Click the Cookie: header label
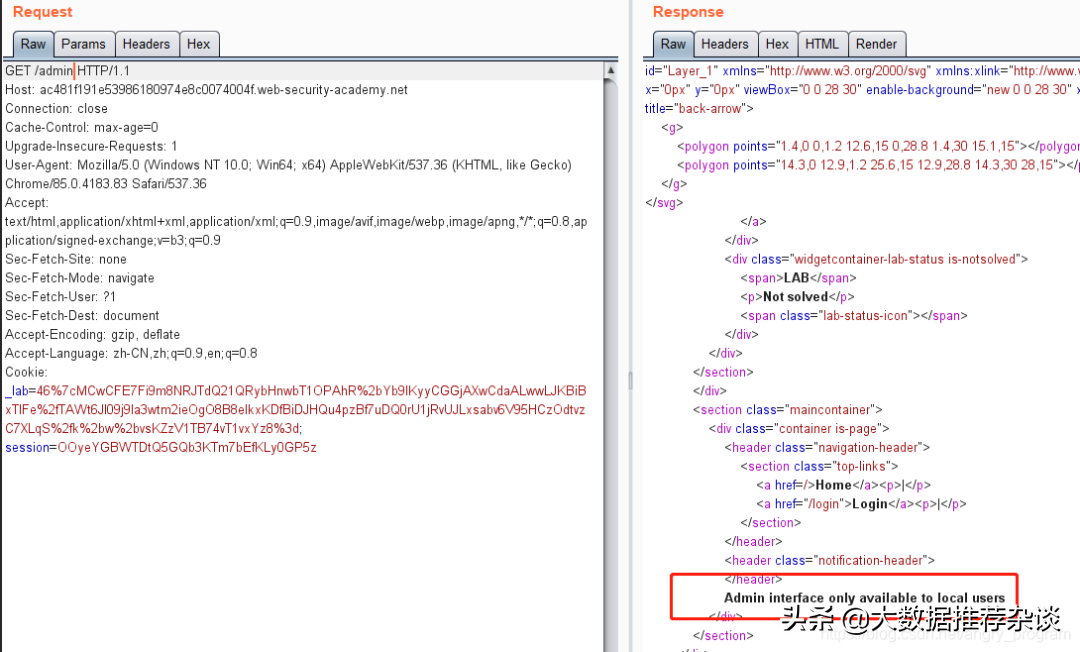Screen dimensions: 1080x652 pos(26,372)
